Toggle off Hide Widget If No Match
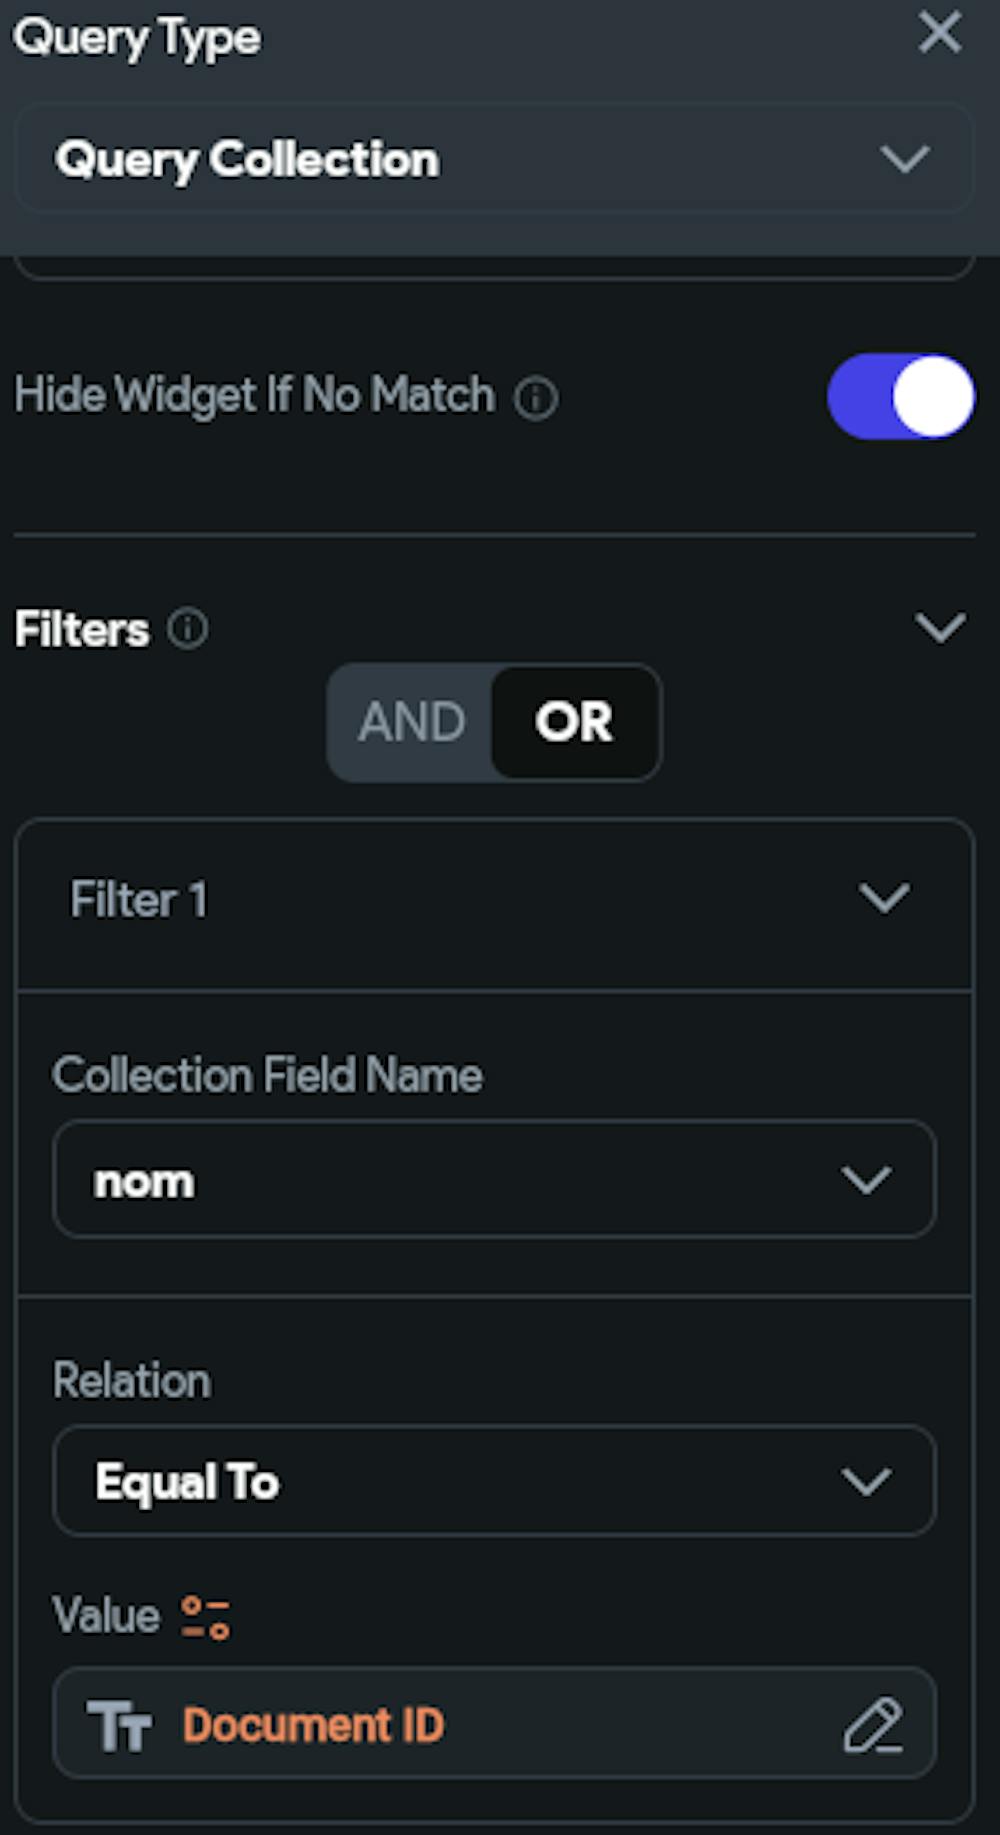Image resolution: width=1000 pixels, height=1835 pixels. (x=899, y=397)
